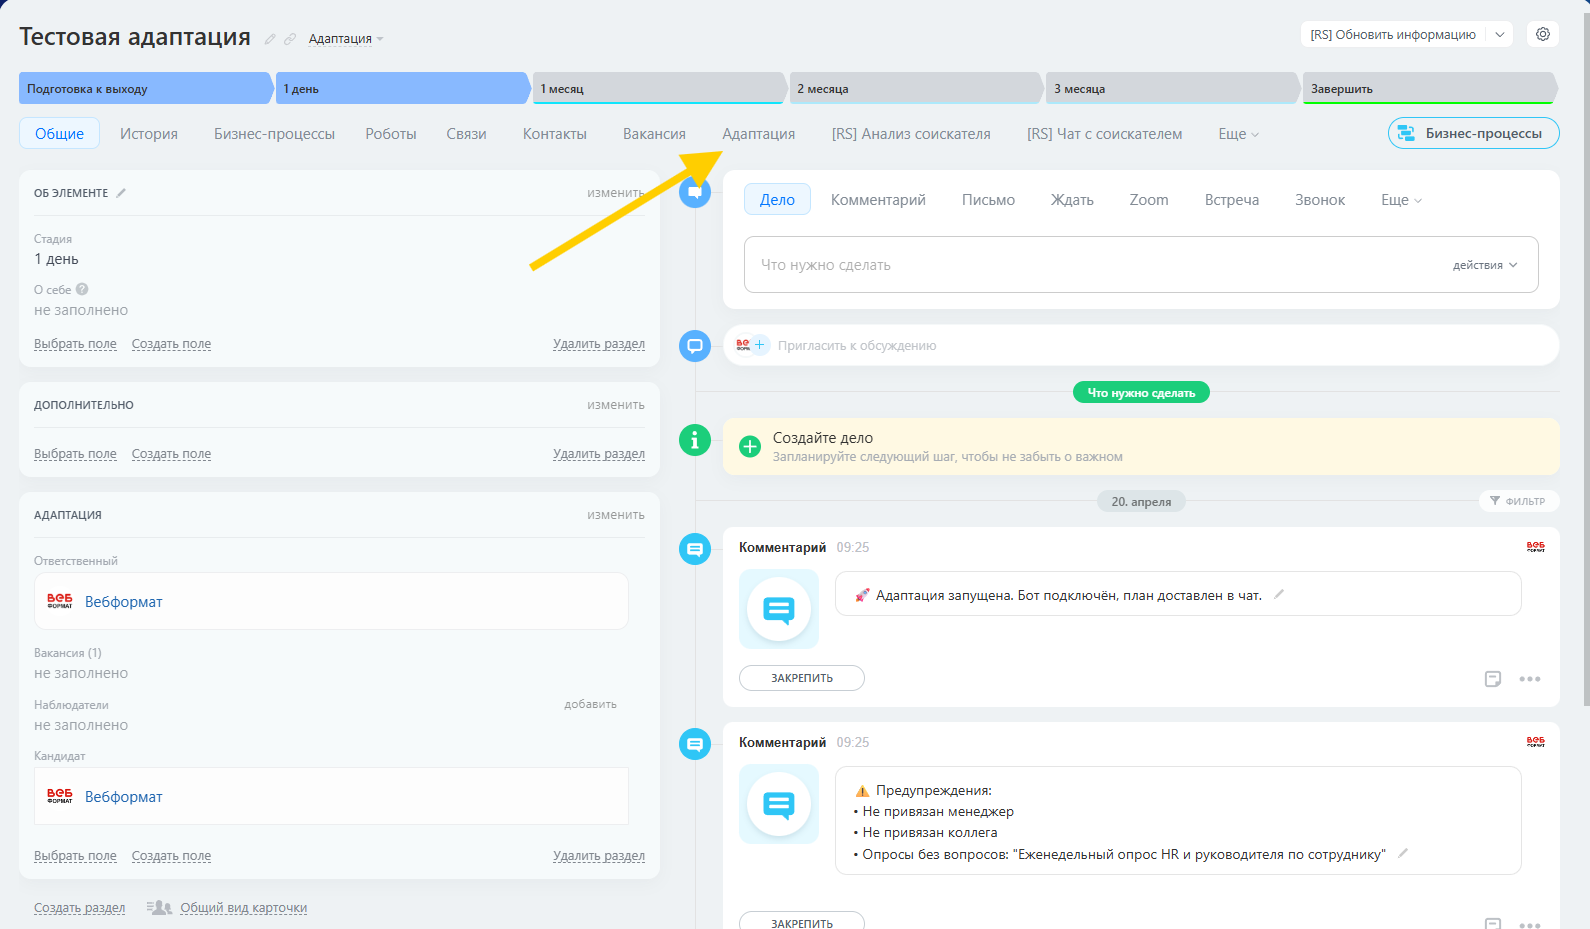Click edit pencil next to ОБ ЭЛЕМЕНТЕ
The width and height of the screenshot is (1590, 929).
coord(121,193)
